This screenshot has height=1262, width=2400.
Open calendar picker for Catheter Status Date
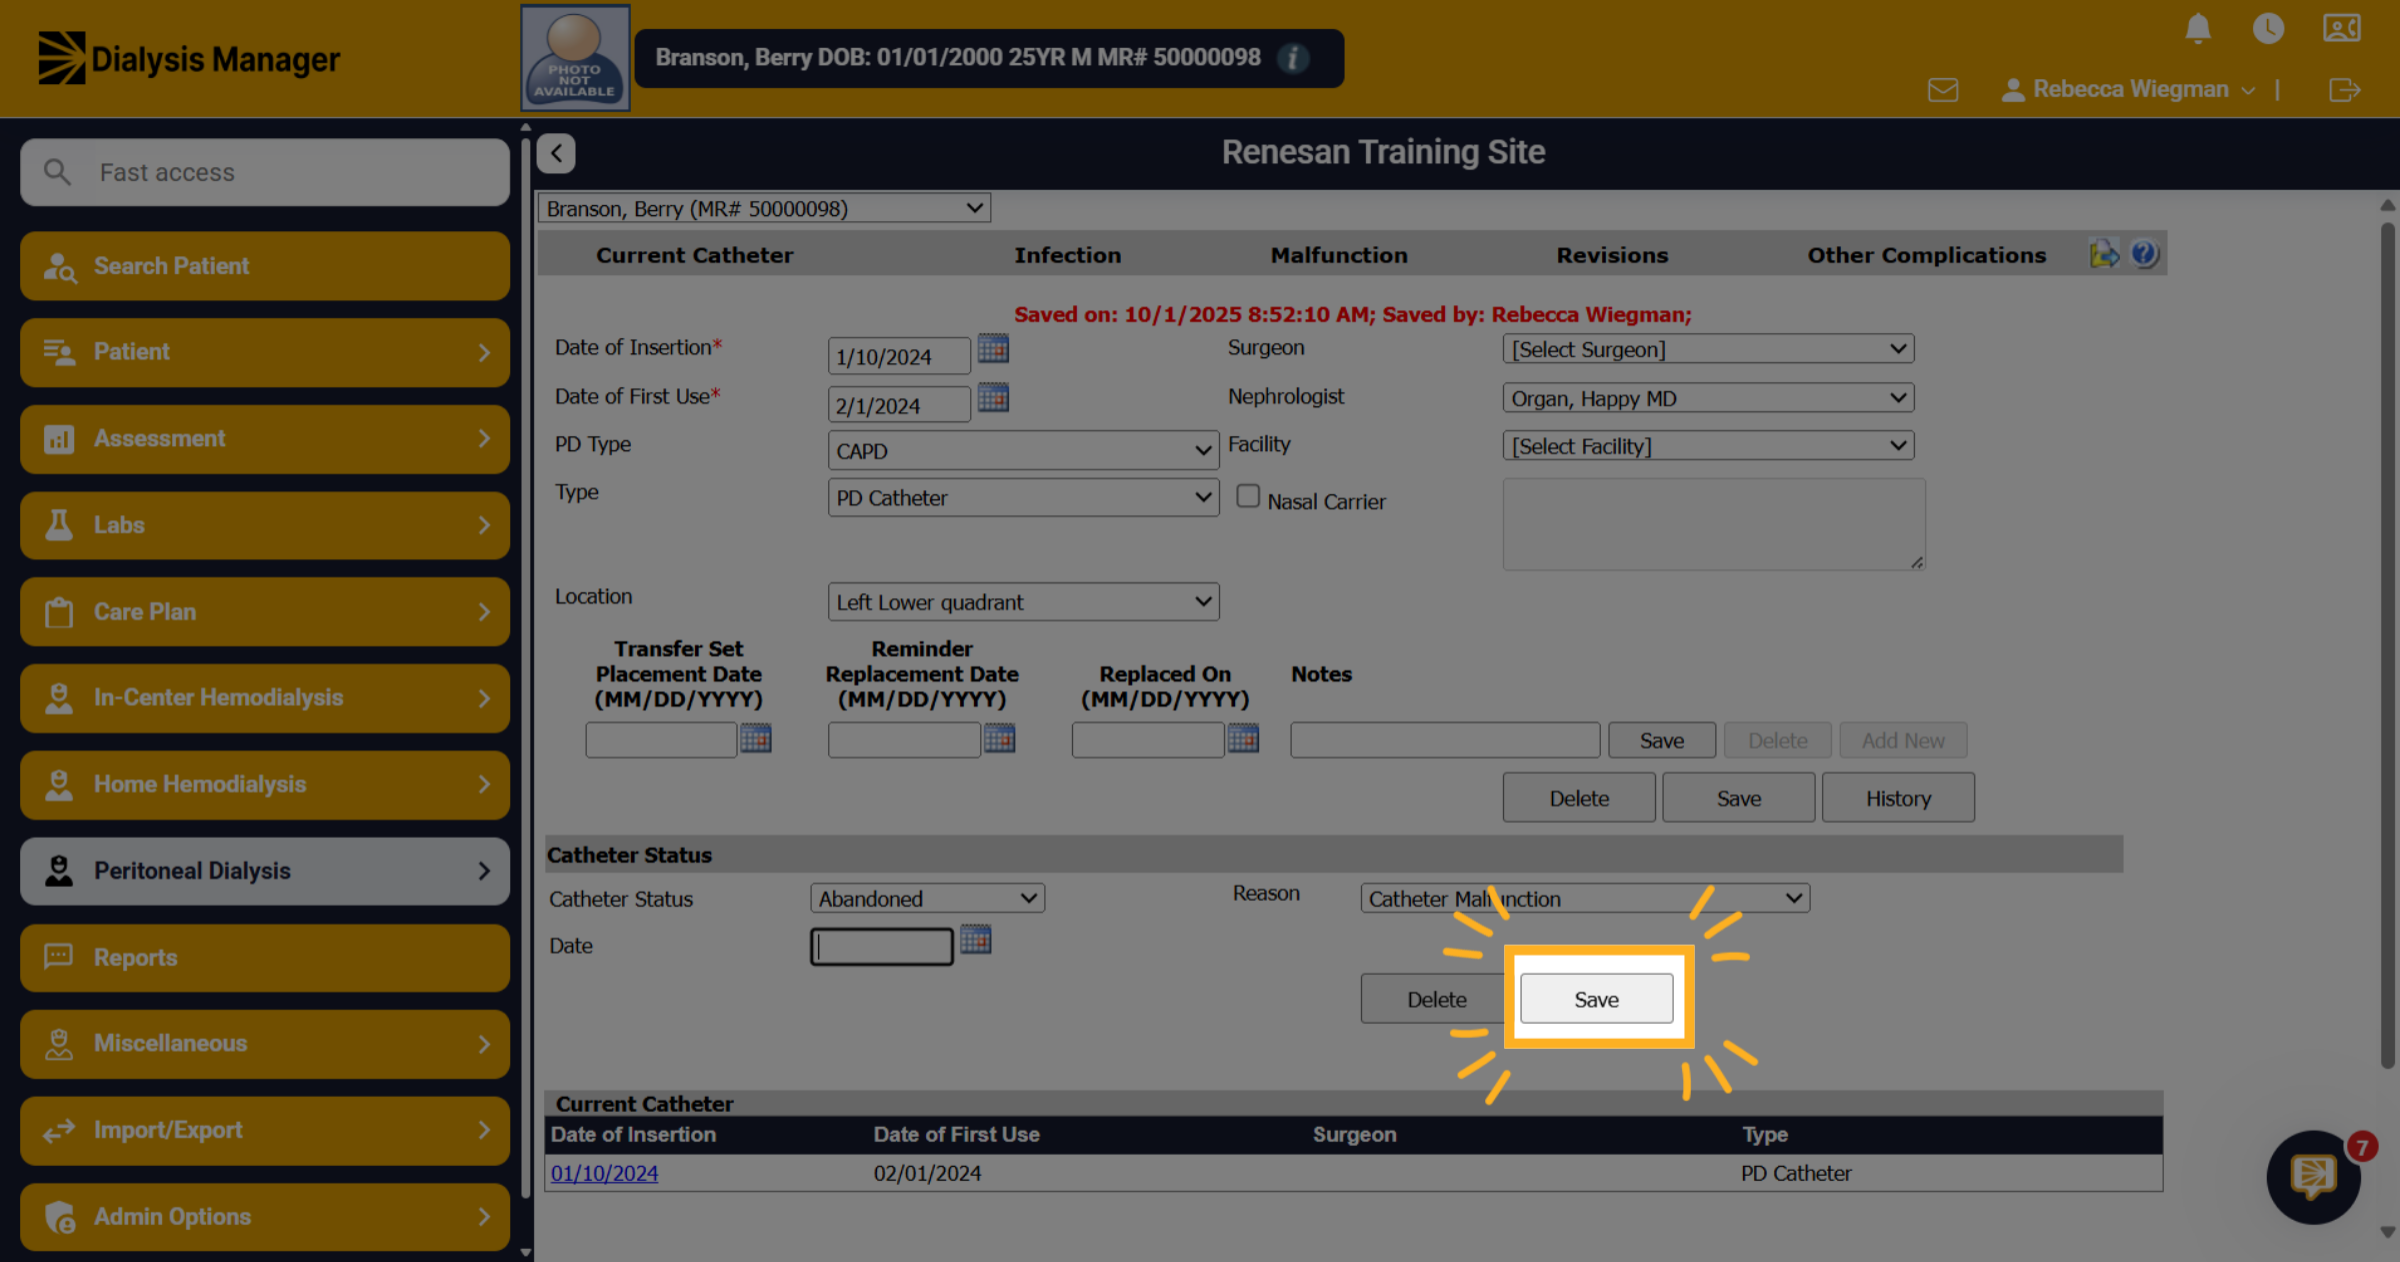(x=976, y=939)
